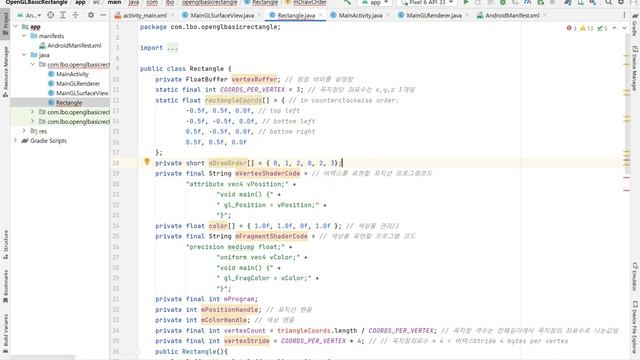Expand folded import statement in editor
The width and height of the screenshot is (640, 360).
(173, 48)
